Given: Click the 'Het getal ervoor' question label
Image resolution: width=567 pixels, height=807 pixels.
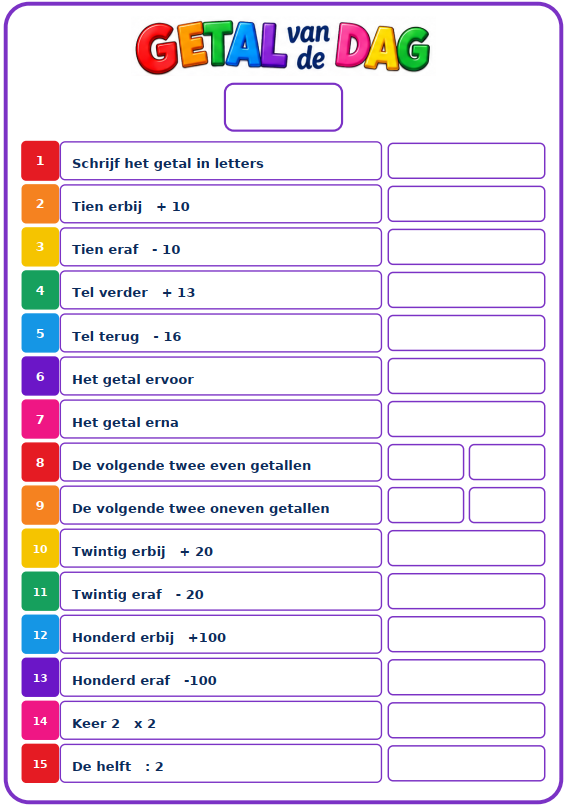Looking at the screenshot, I should click(x=133, y=380).
